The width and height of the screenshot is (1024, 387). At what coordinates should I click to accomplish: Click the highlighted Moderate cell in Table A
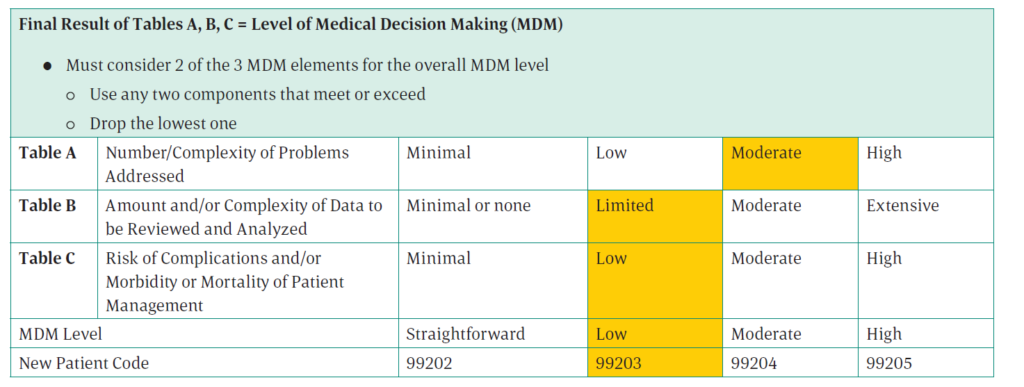coord(790,164)
